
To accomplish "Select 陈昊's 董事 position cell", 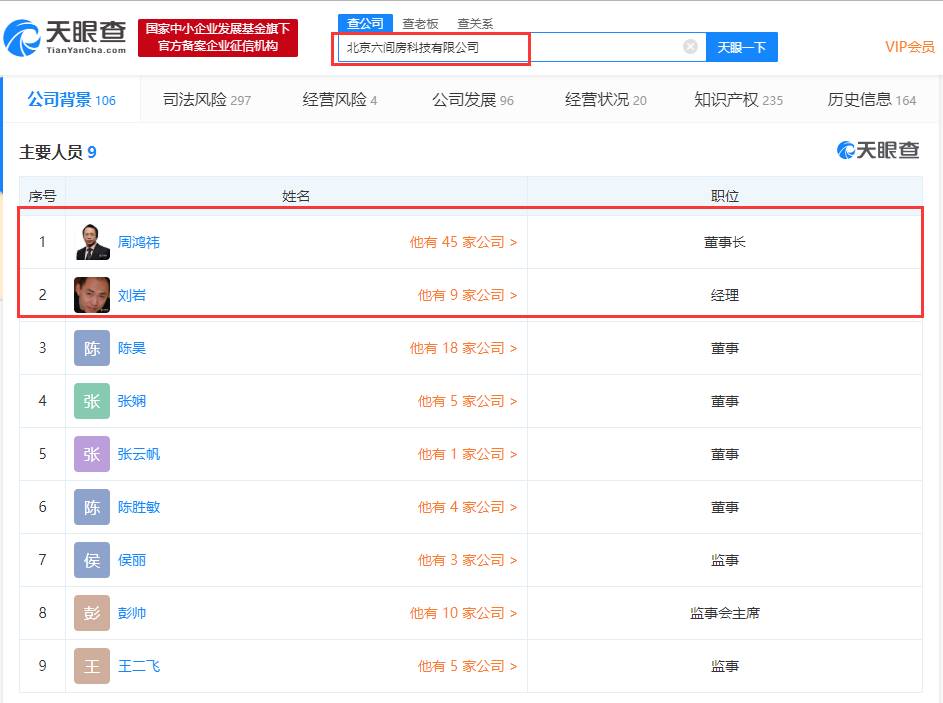I will click(x=725, y=348).
